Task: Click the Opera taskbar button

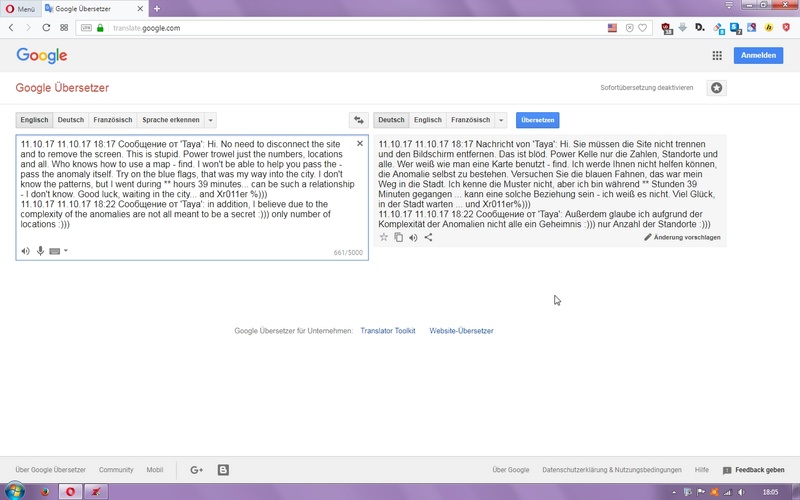Action: 70,492
